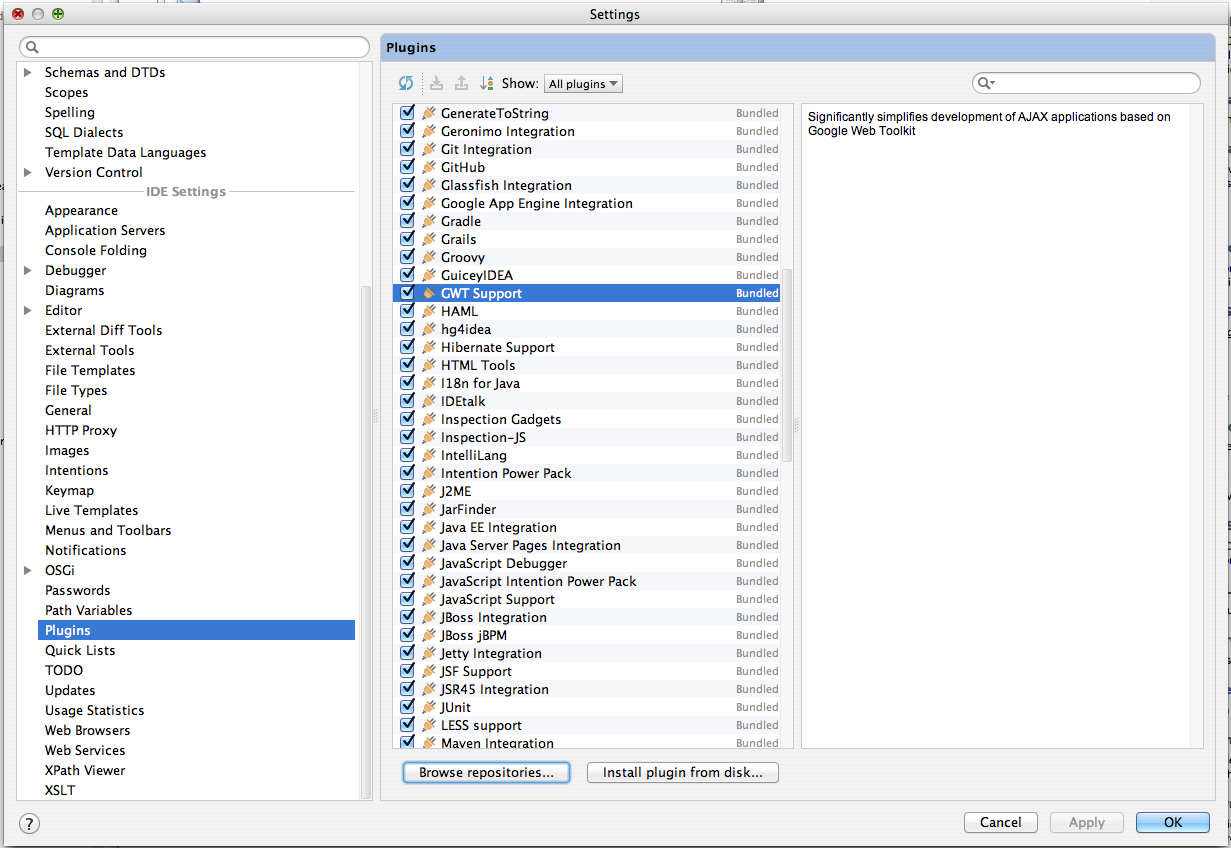Toggle the GWT Support plugin checkbox

click(407, 293)
